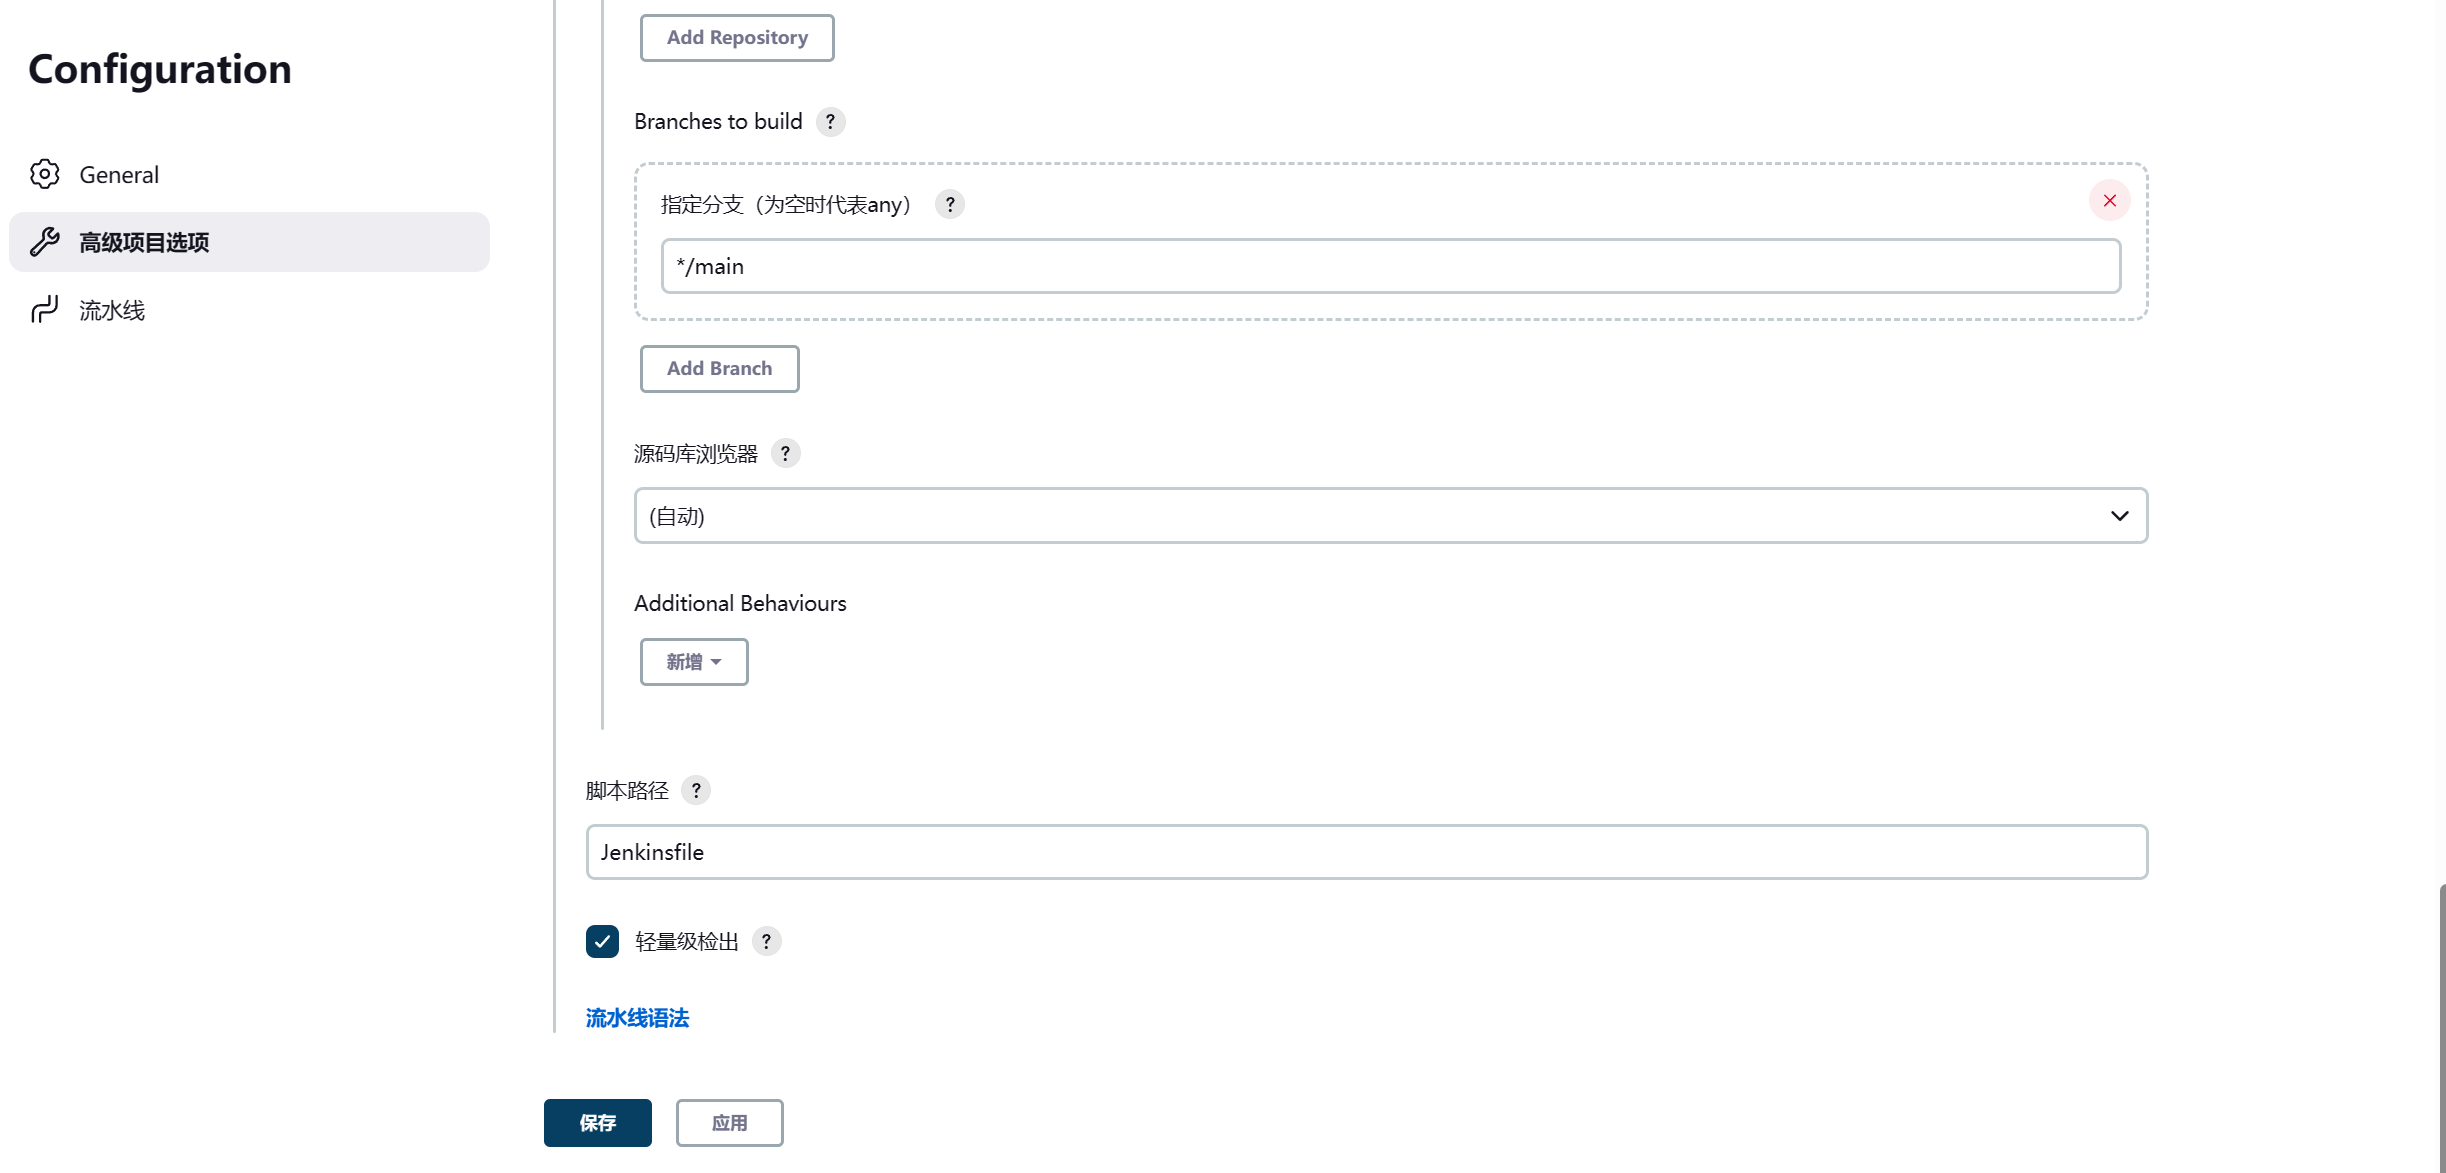Select the 流水线 sidebar item

(112, 311)
